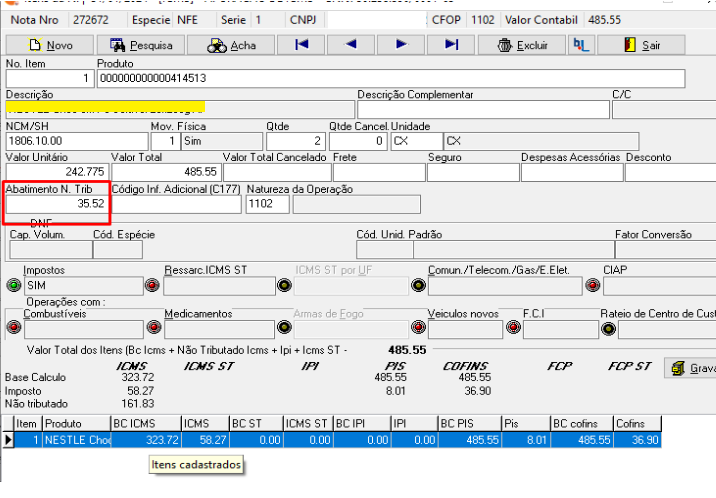The image size is (716, 498).
Task: Toggle the ICMS ST por UF indicator
Action: (284, 285)
